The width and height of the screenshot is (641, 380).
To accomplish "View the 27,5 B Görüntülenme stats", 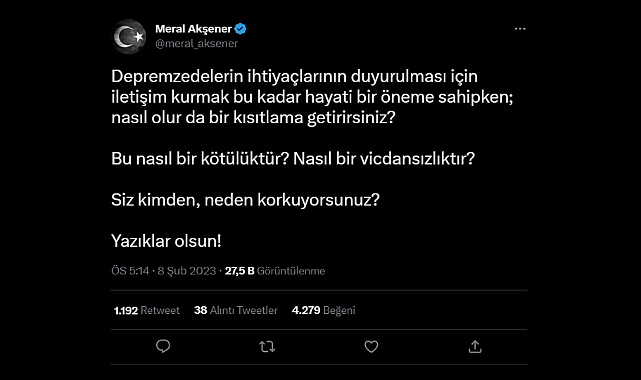I will pyautogui.click(x=275, y=271).
